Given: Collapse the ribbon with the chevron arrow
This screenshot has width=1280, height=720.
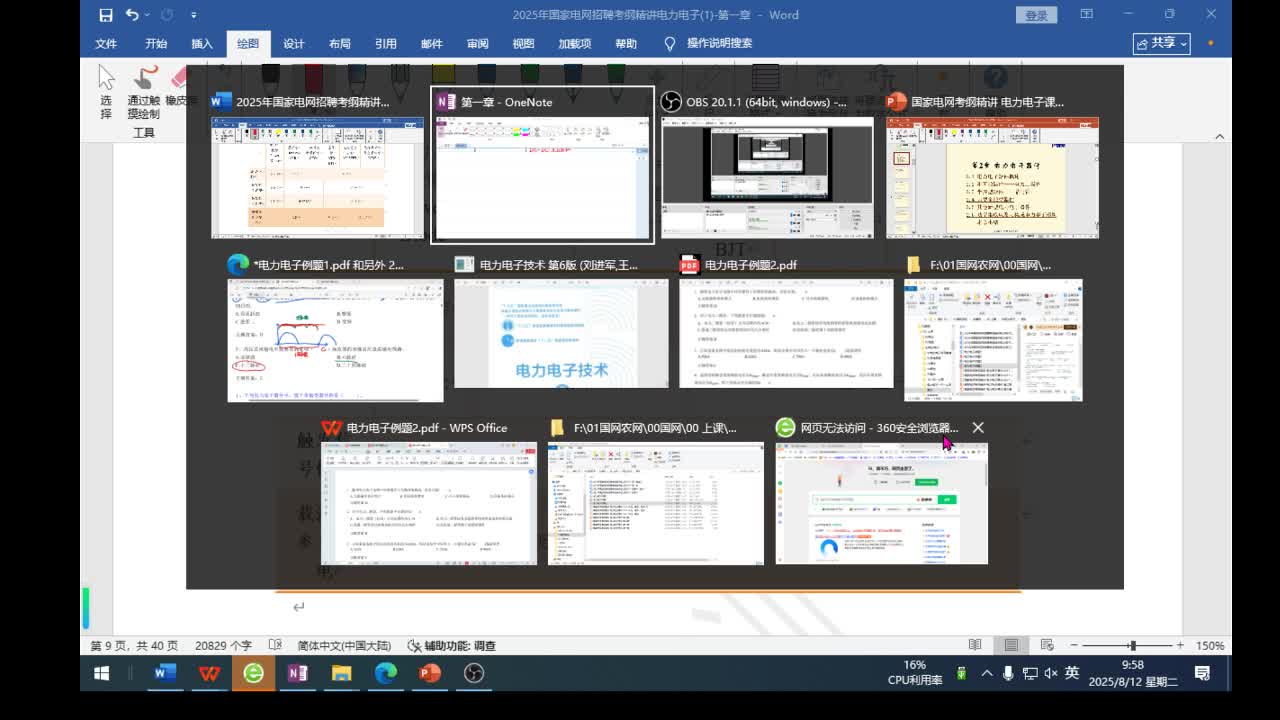Looking at the screenshot, I should click(1219, 136).
